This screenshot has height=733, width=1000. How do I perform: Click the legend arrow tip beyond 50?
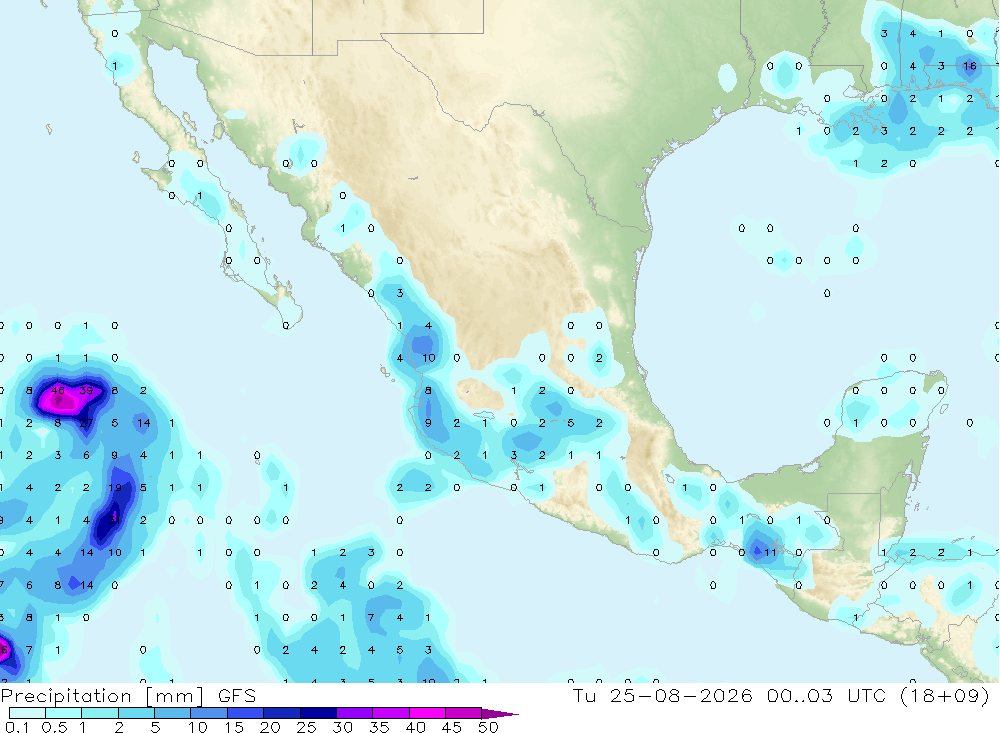coord(501,713)
